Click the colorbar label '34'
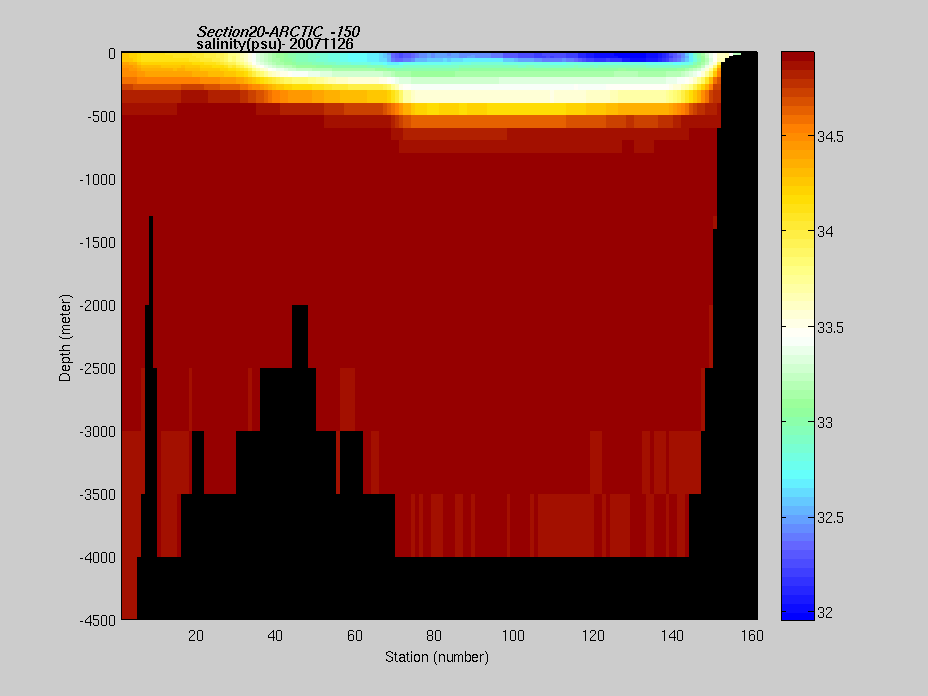 825,232
